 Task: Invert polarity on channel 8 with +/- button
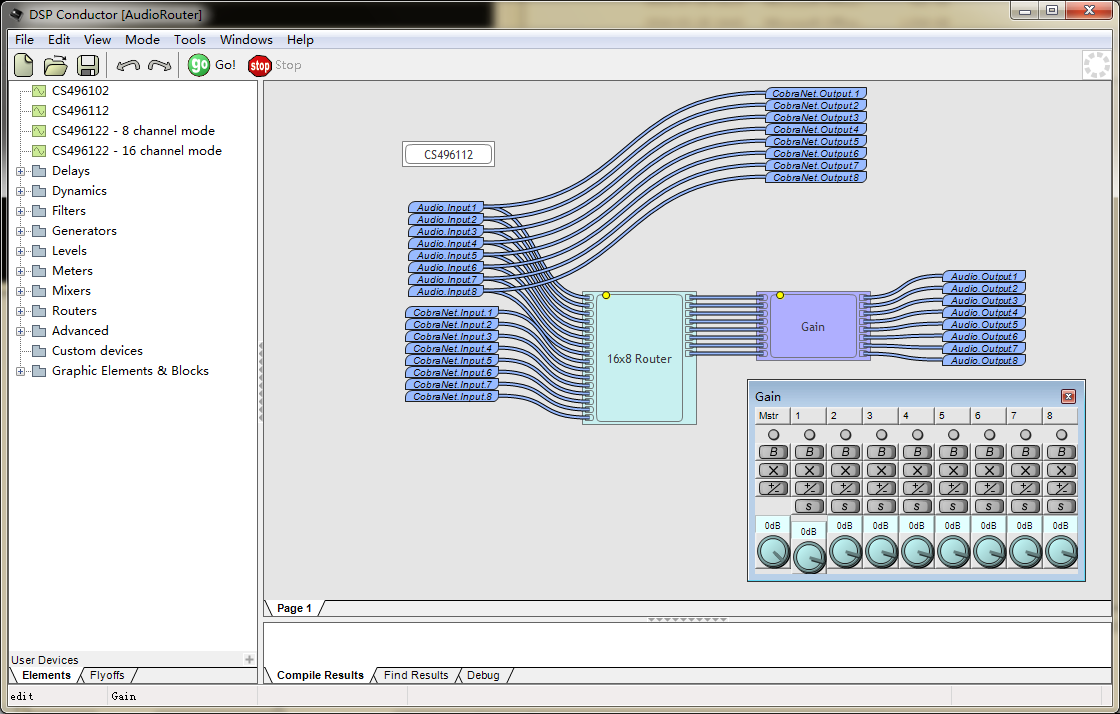pyautogui.click(x=1061, y=488)
